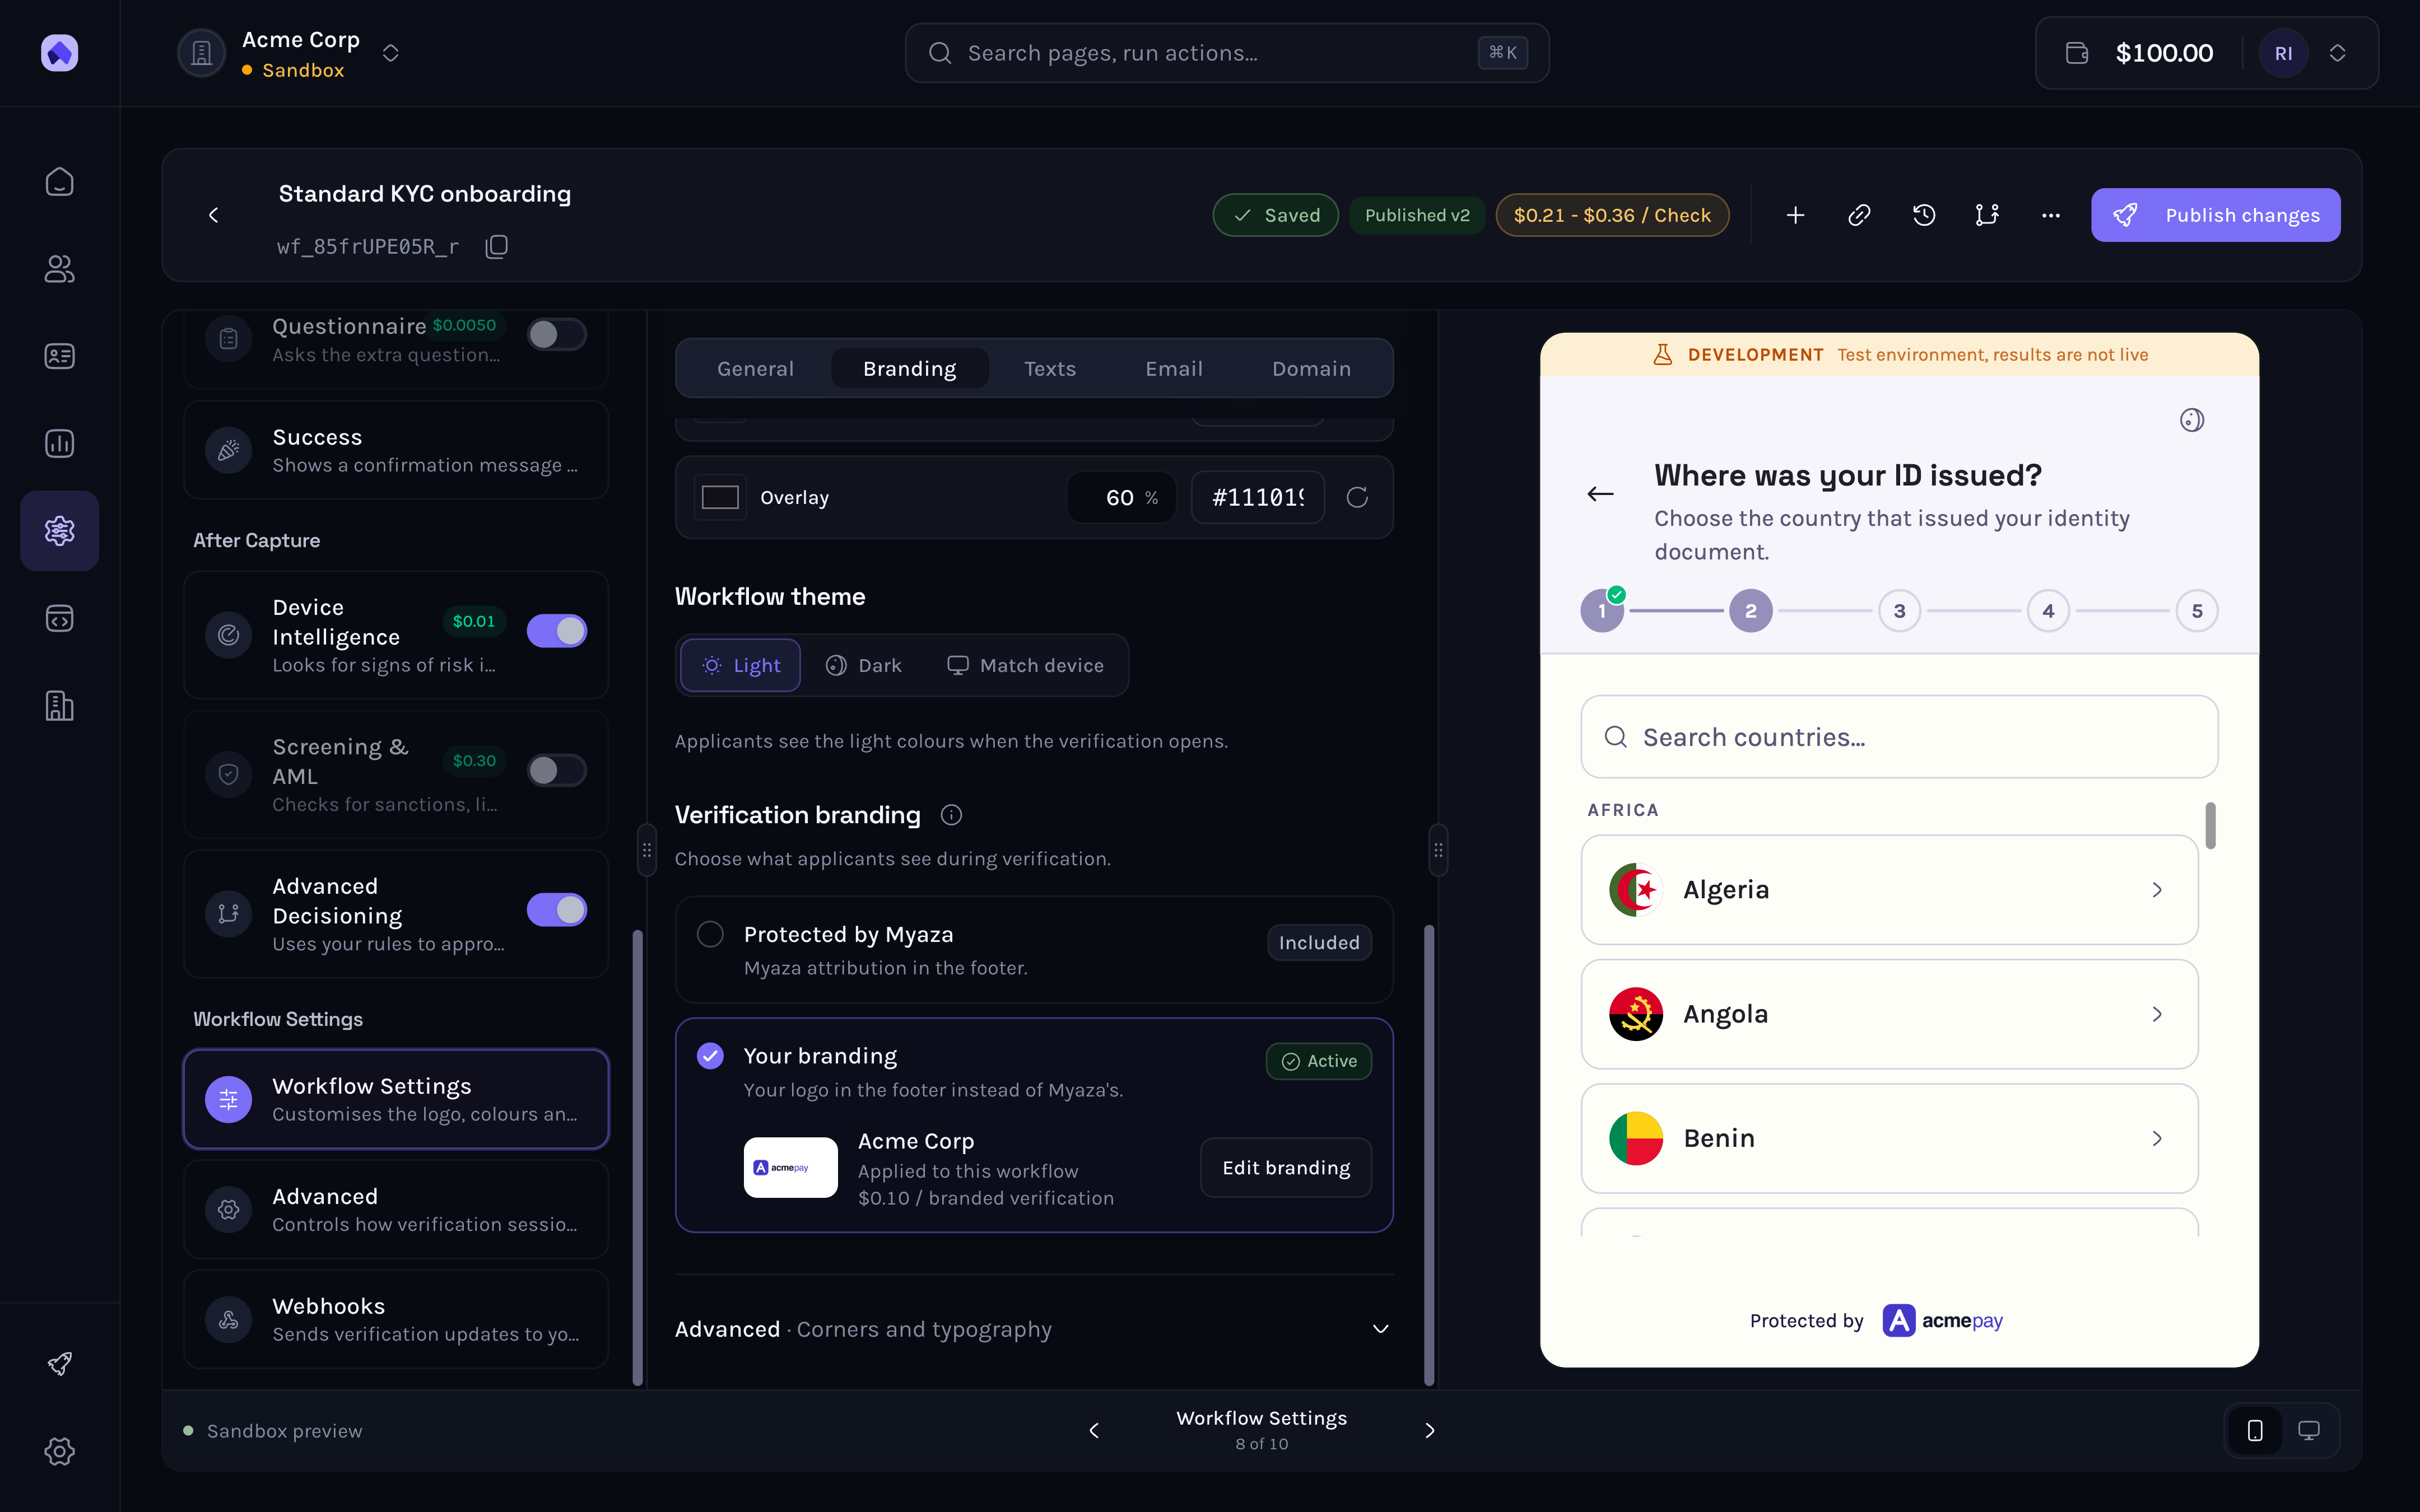Image resolution: width=2420 pixels, height=1512 pixels.
Task: Enable the Screening & AML toggle
Action: click(x=557, y=770)
